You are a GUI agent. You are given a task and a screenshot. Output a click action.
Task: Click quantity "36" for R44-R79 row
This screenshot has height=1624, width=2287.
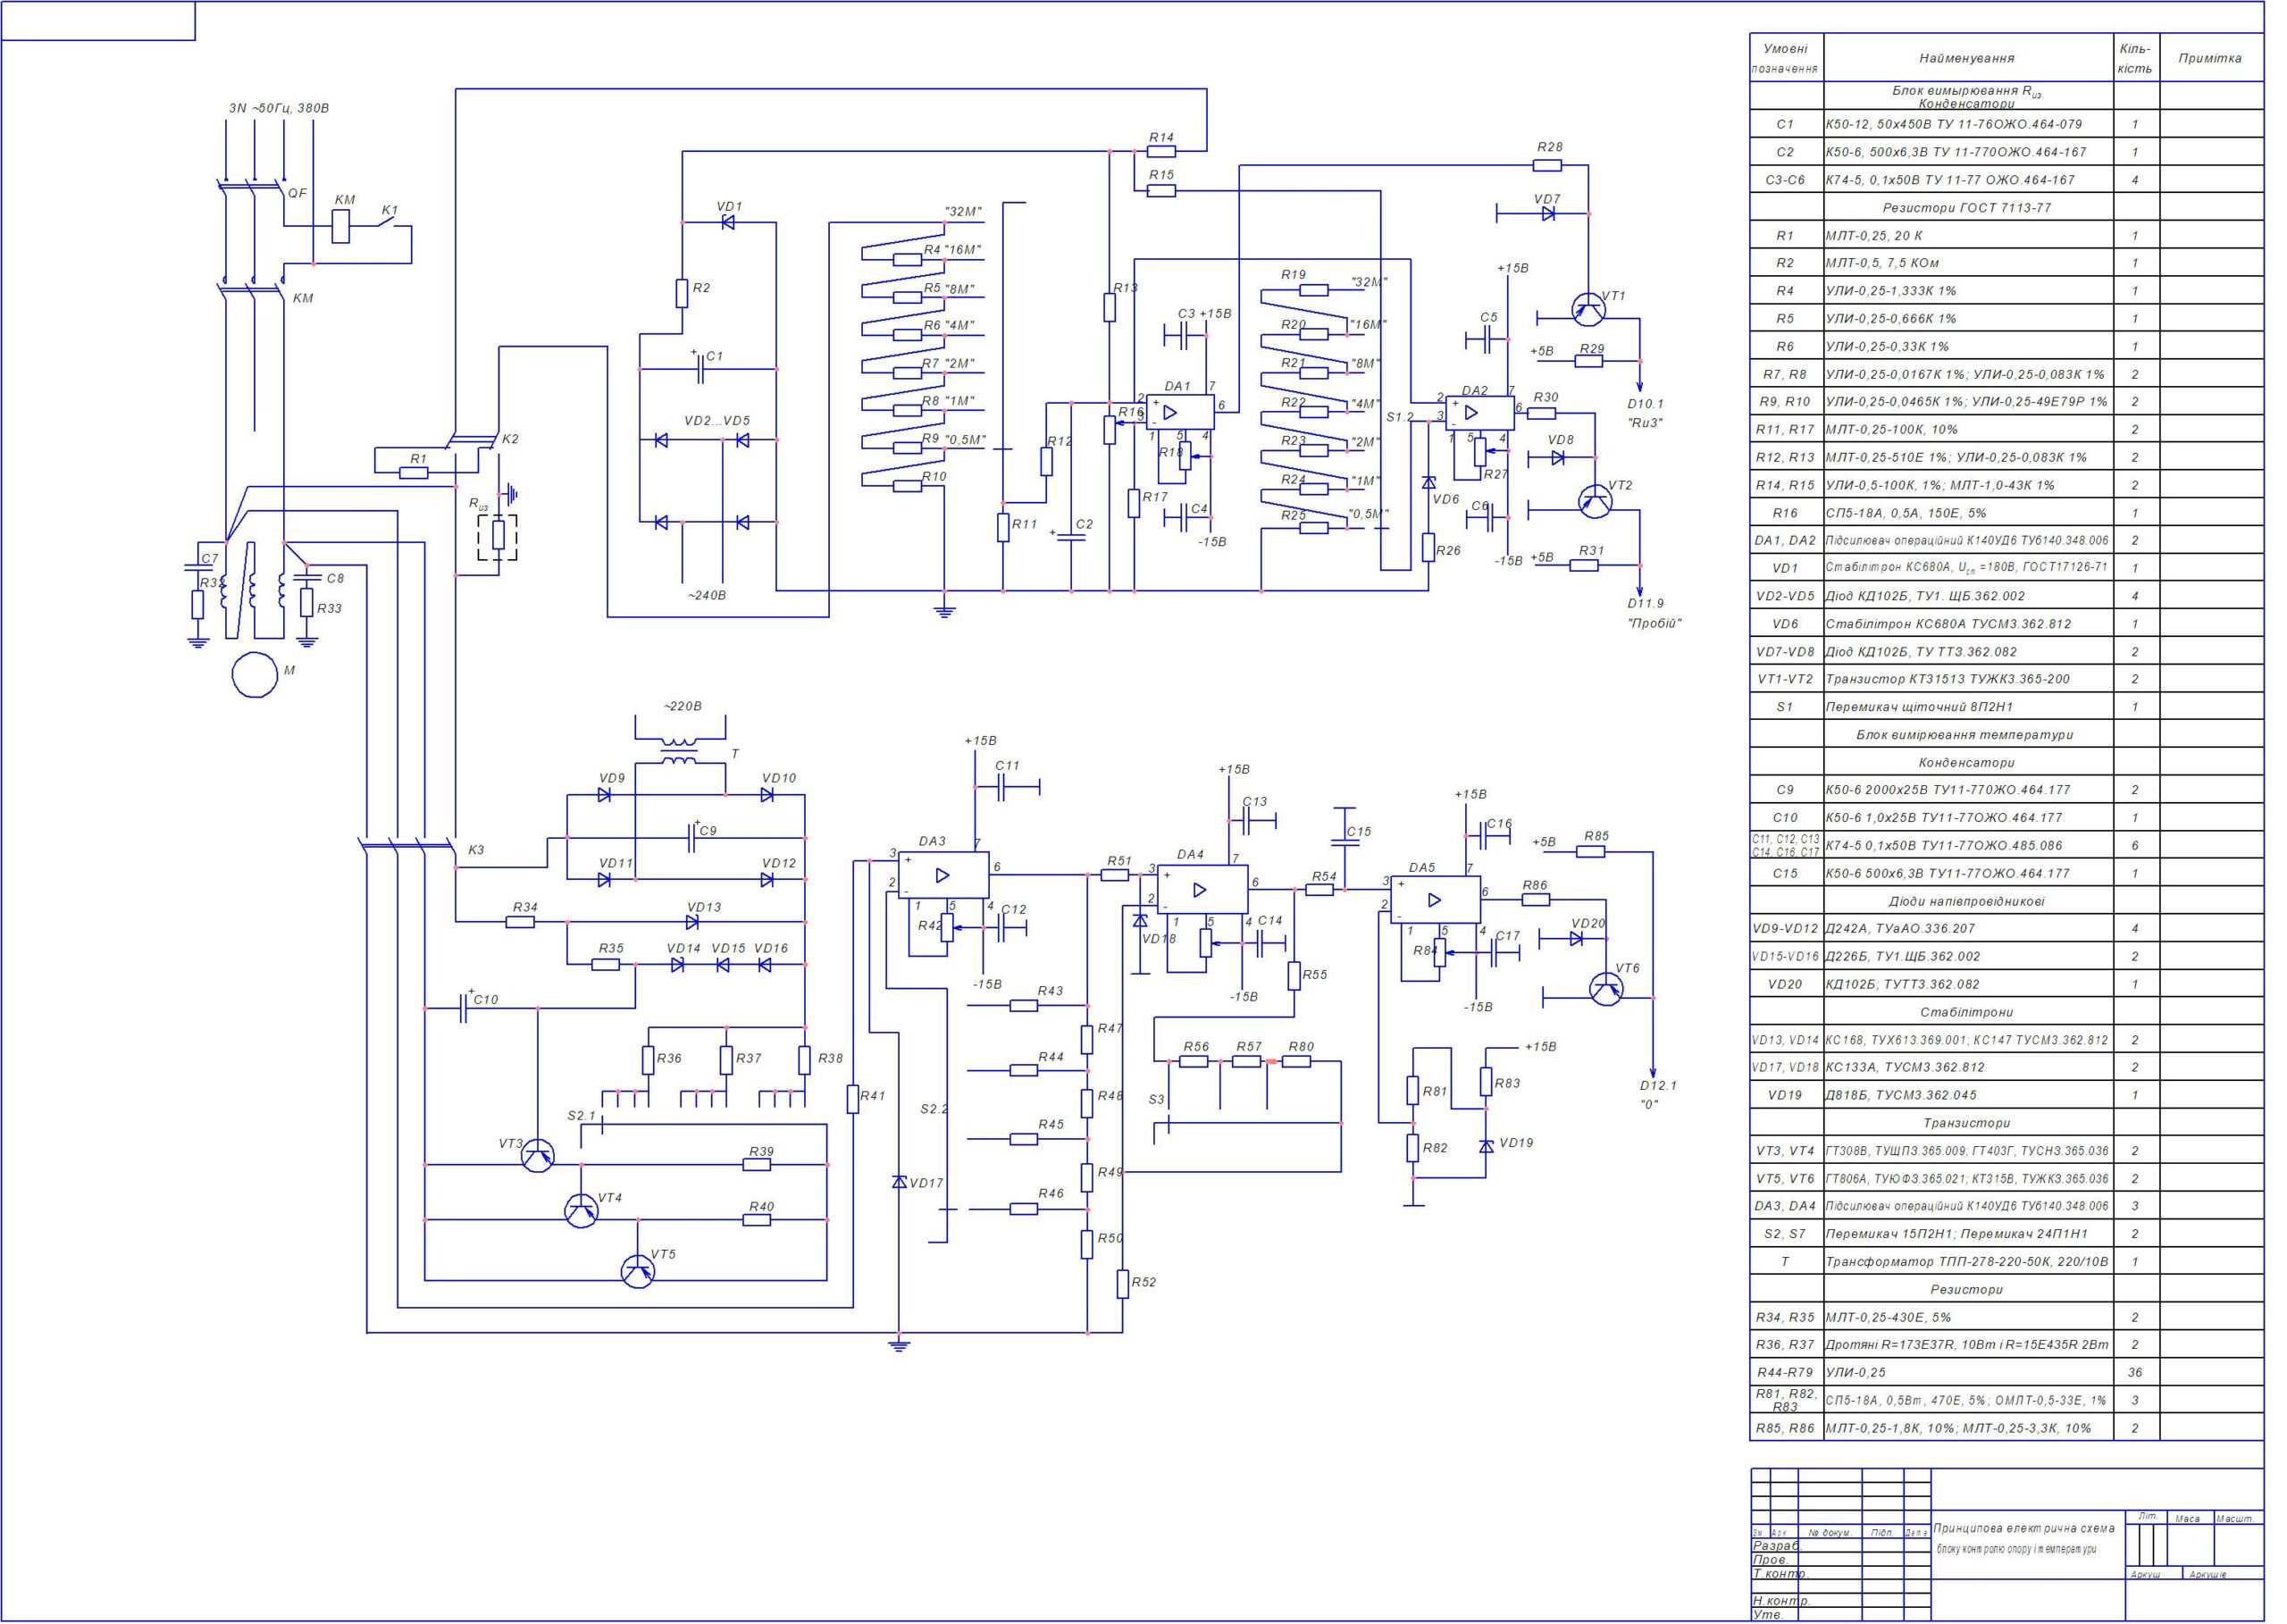click(2135, 1373)
